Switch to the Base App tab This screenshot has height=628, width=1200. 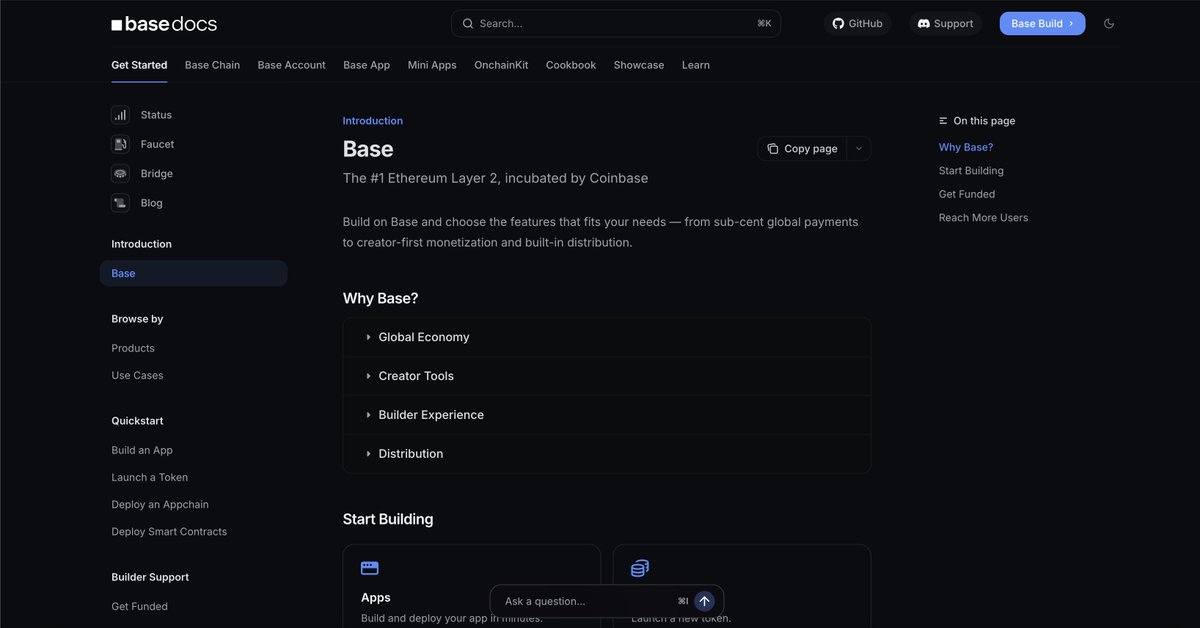366,65
